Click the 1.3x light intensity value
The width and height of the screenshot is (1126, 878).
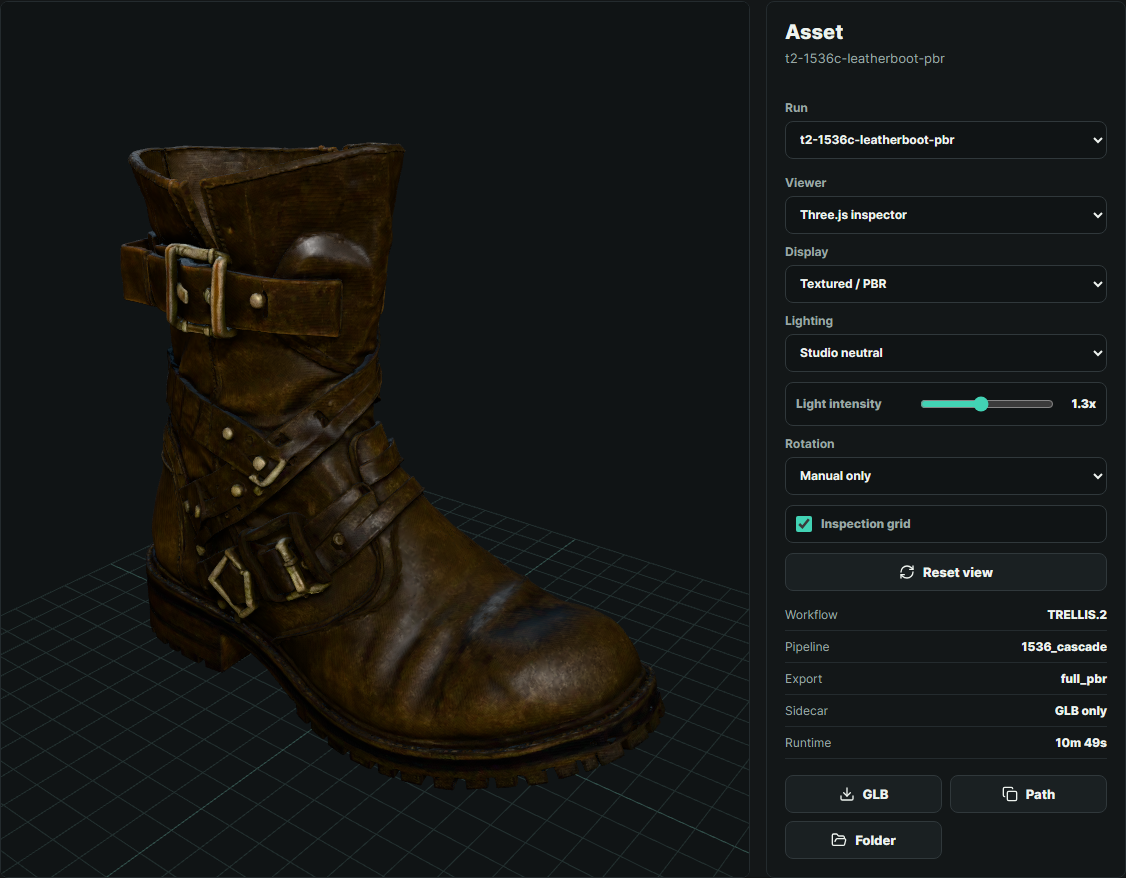pos(1083,404)
